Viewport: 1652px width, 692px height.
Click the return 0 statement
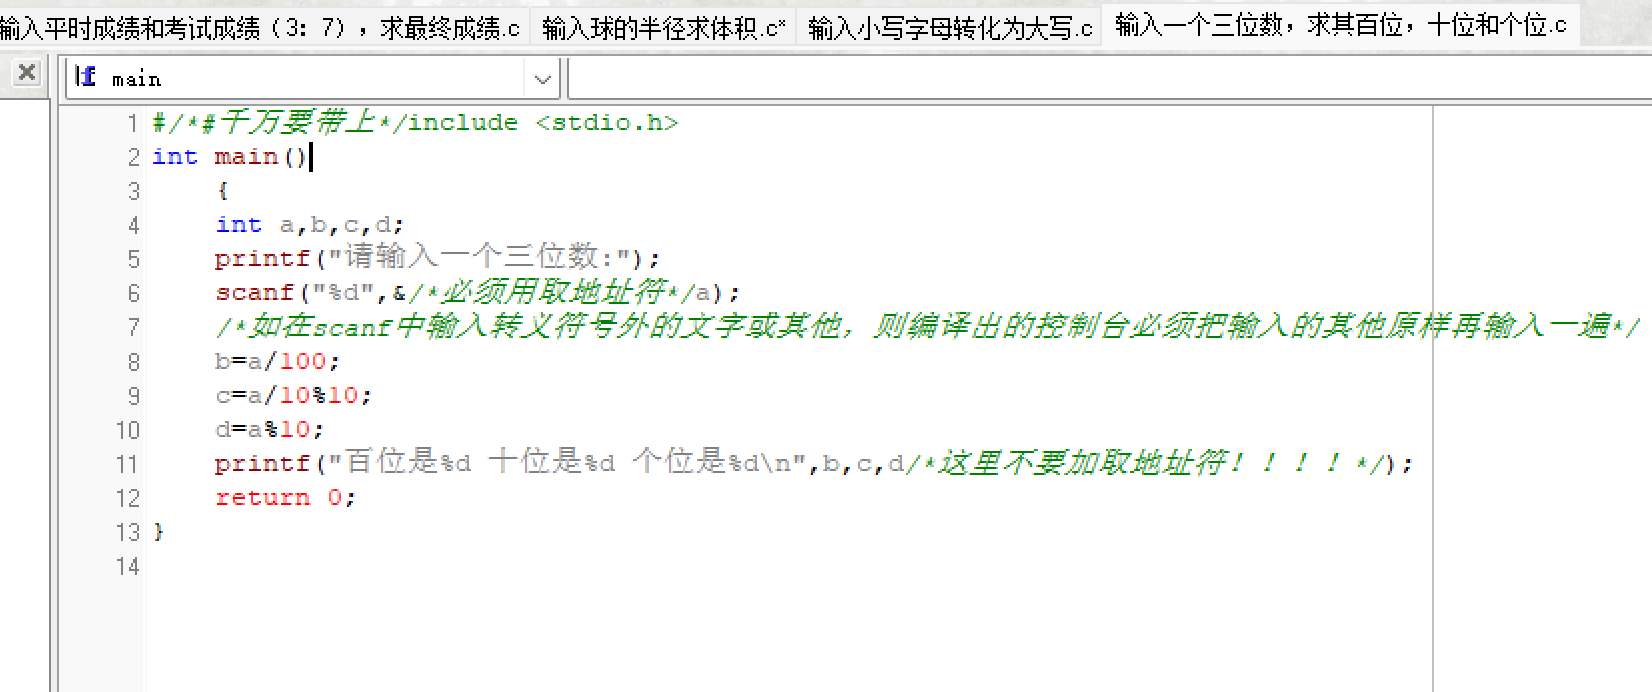[285, 497]
